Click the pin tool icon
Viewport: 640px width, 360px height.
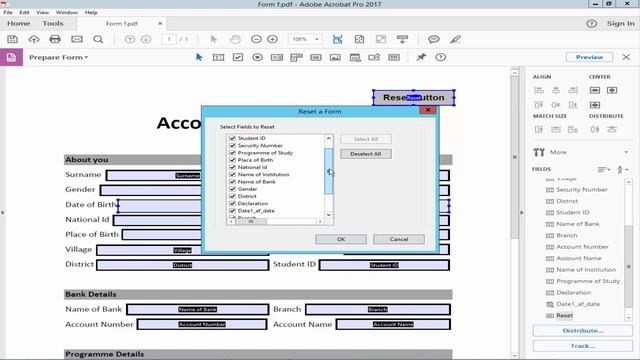421,57
